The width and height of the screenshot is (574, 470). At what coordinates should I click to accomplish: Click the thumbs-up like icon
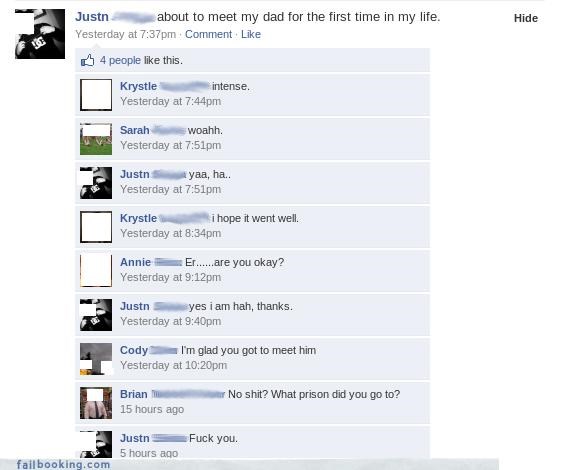(87, 60)
